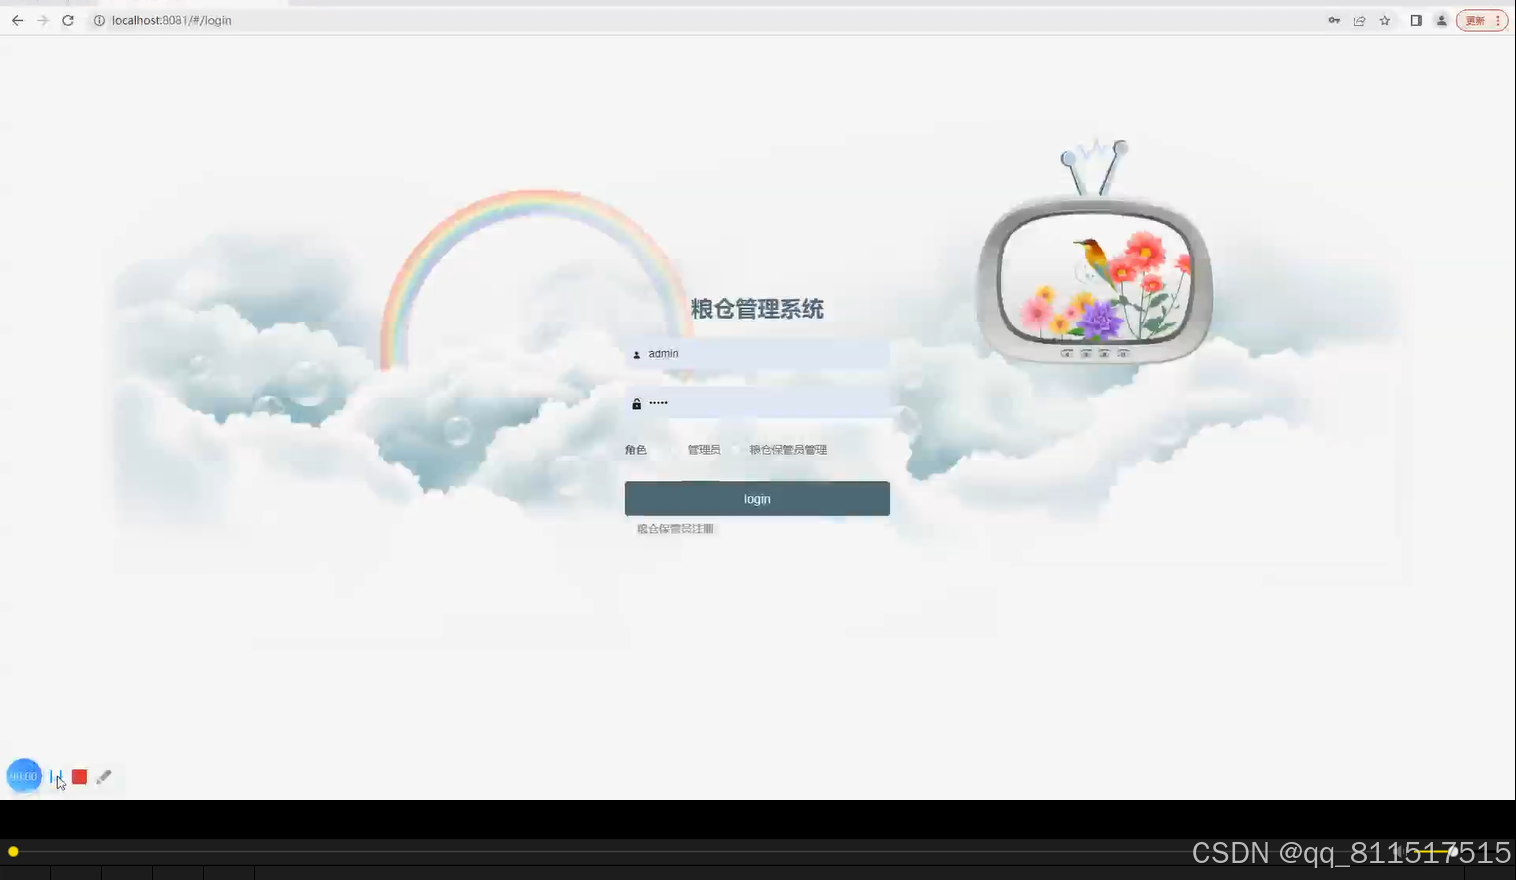The image size is (1516, 880).
Task: Go back using browser back arrow
Action: click(x=17, y=20)
